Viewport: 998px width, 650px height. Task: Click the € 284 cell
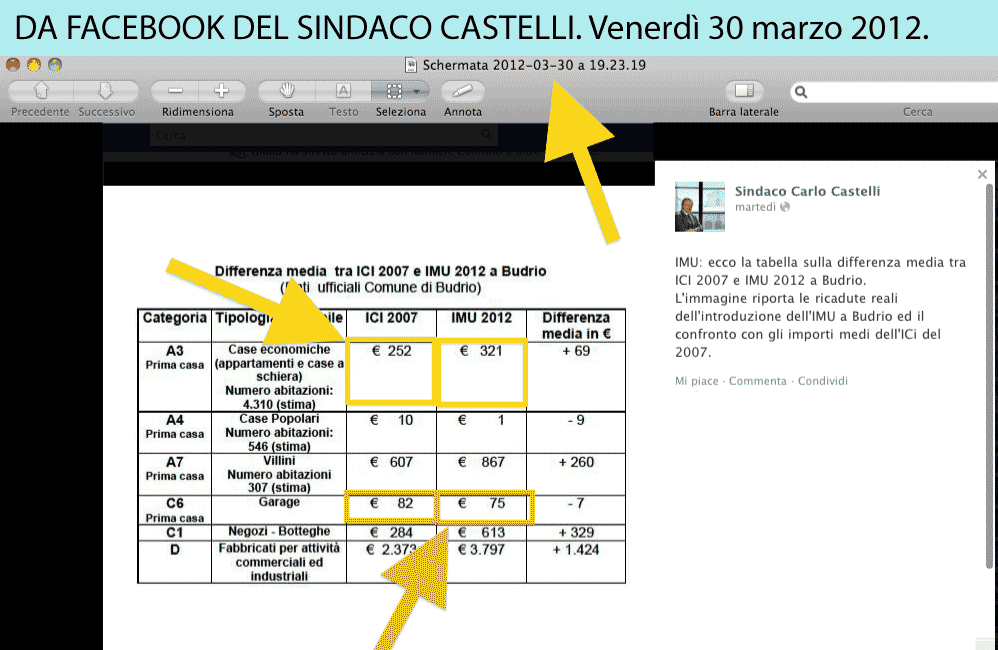click(391, 532)
